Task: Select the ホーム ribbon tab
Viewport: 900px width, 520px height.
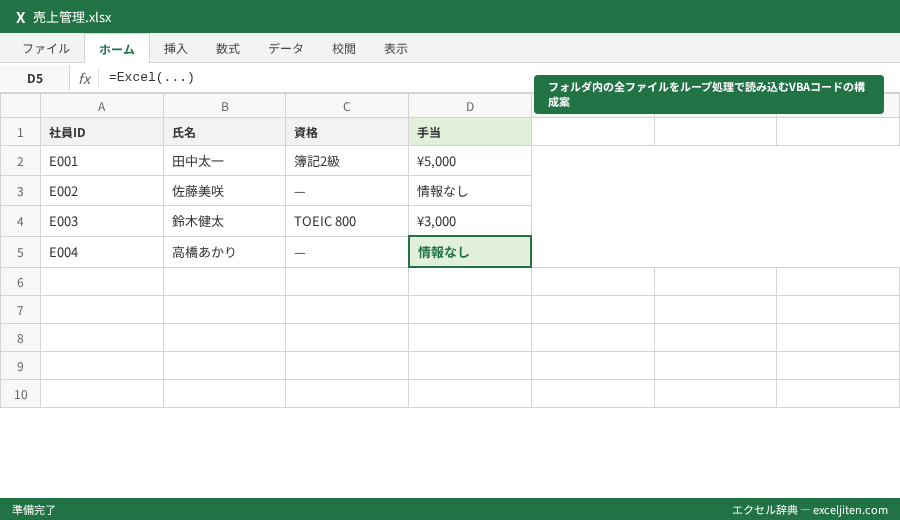Action: point(117,49)
